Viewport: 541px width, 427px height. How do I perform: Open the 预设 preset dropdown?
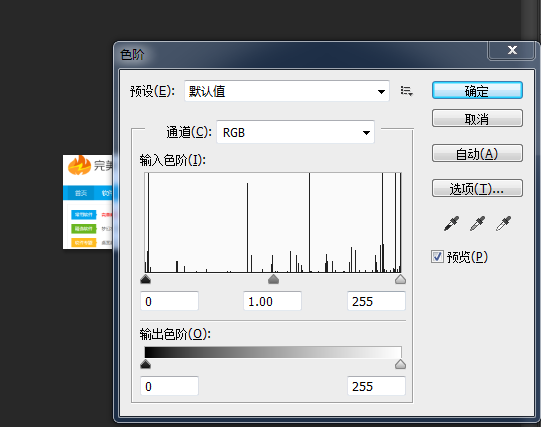pyautogui.click(x=287, y=91)
